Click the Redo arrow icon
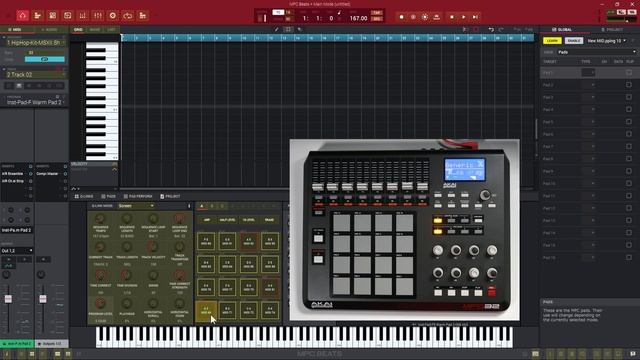640x360 pixels. pos(501,29)
